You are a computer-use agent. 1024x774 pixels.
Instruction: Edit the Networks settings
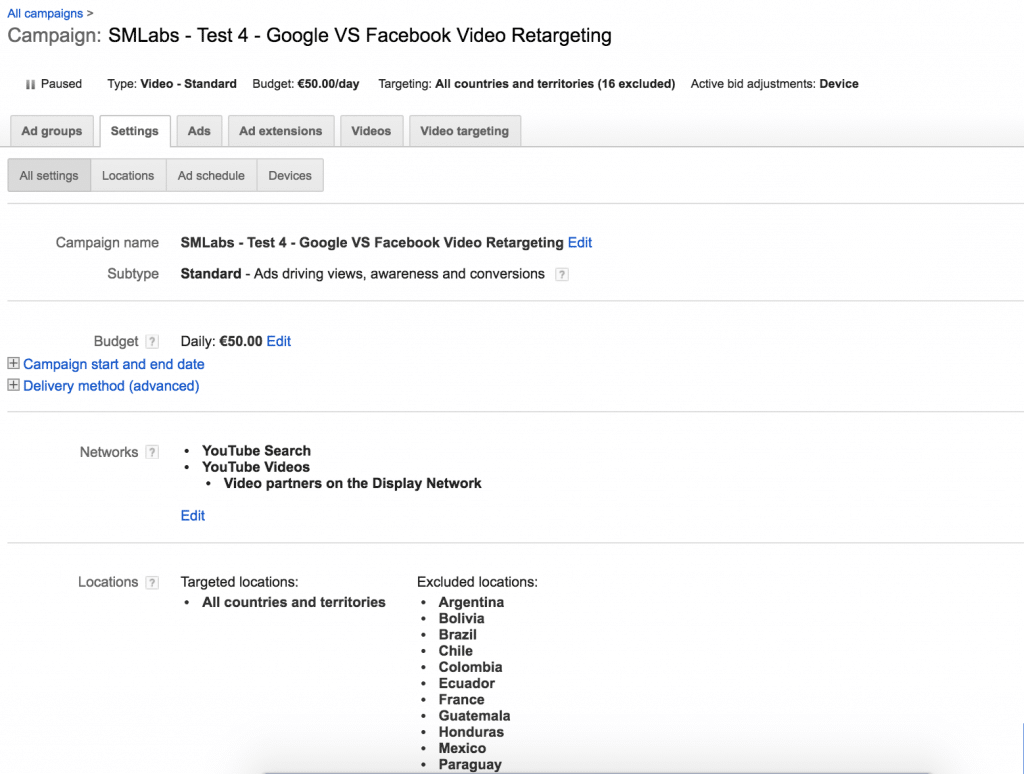[x=193, y=515]
